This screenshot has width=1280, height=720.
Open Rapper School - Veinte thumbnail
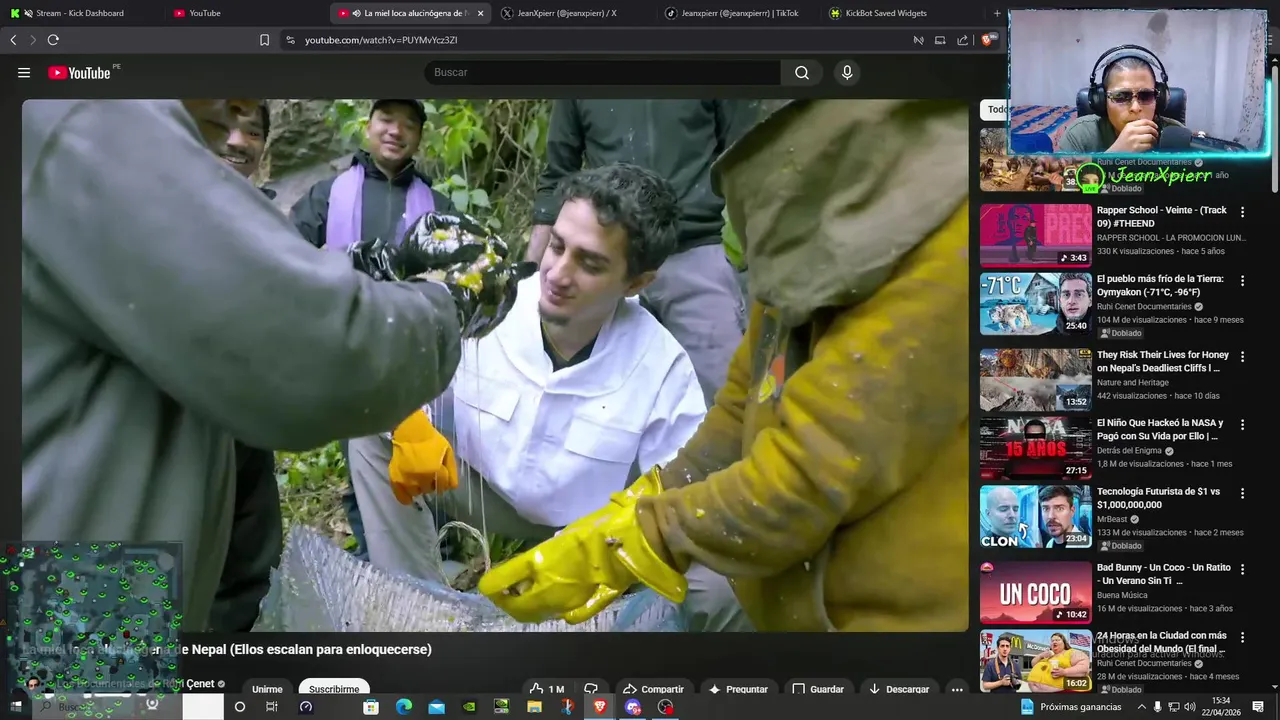pyautogui.click(x=1036, y=235)
